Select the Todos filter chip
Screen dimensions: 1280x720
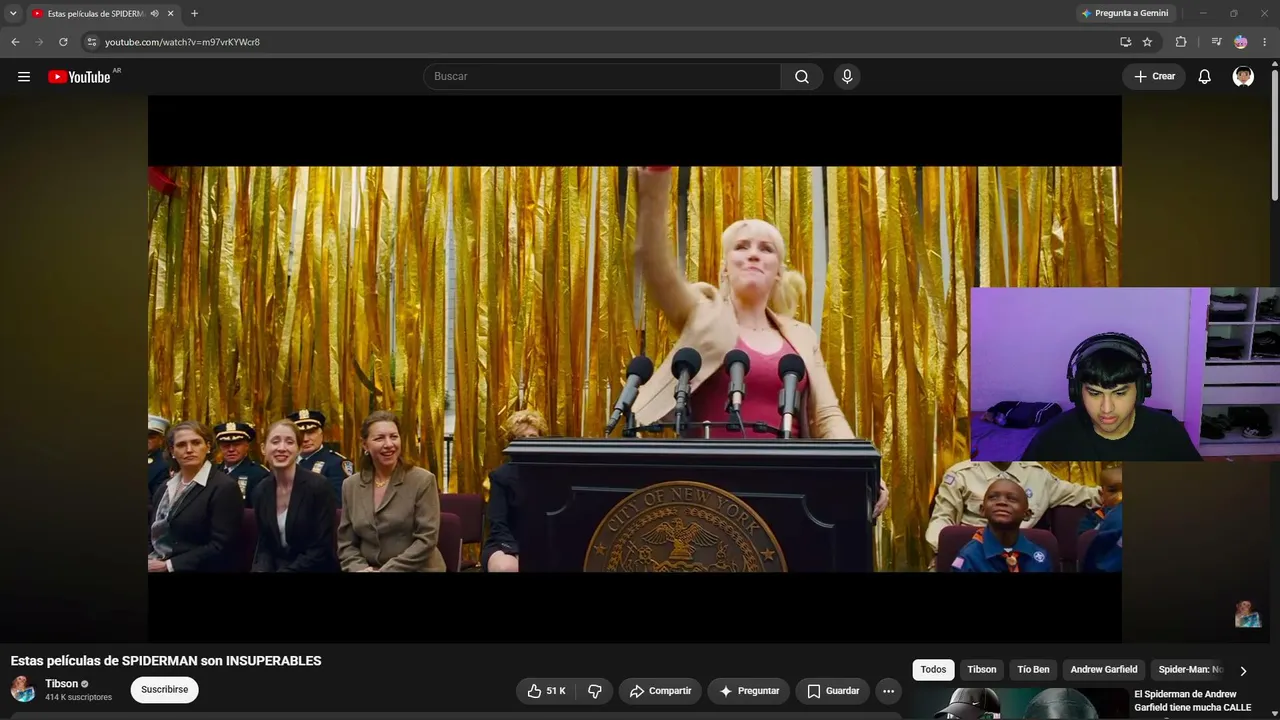click(933, 670)
